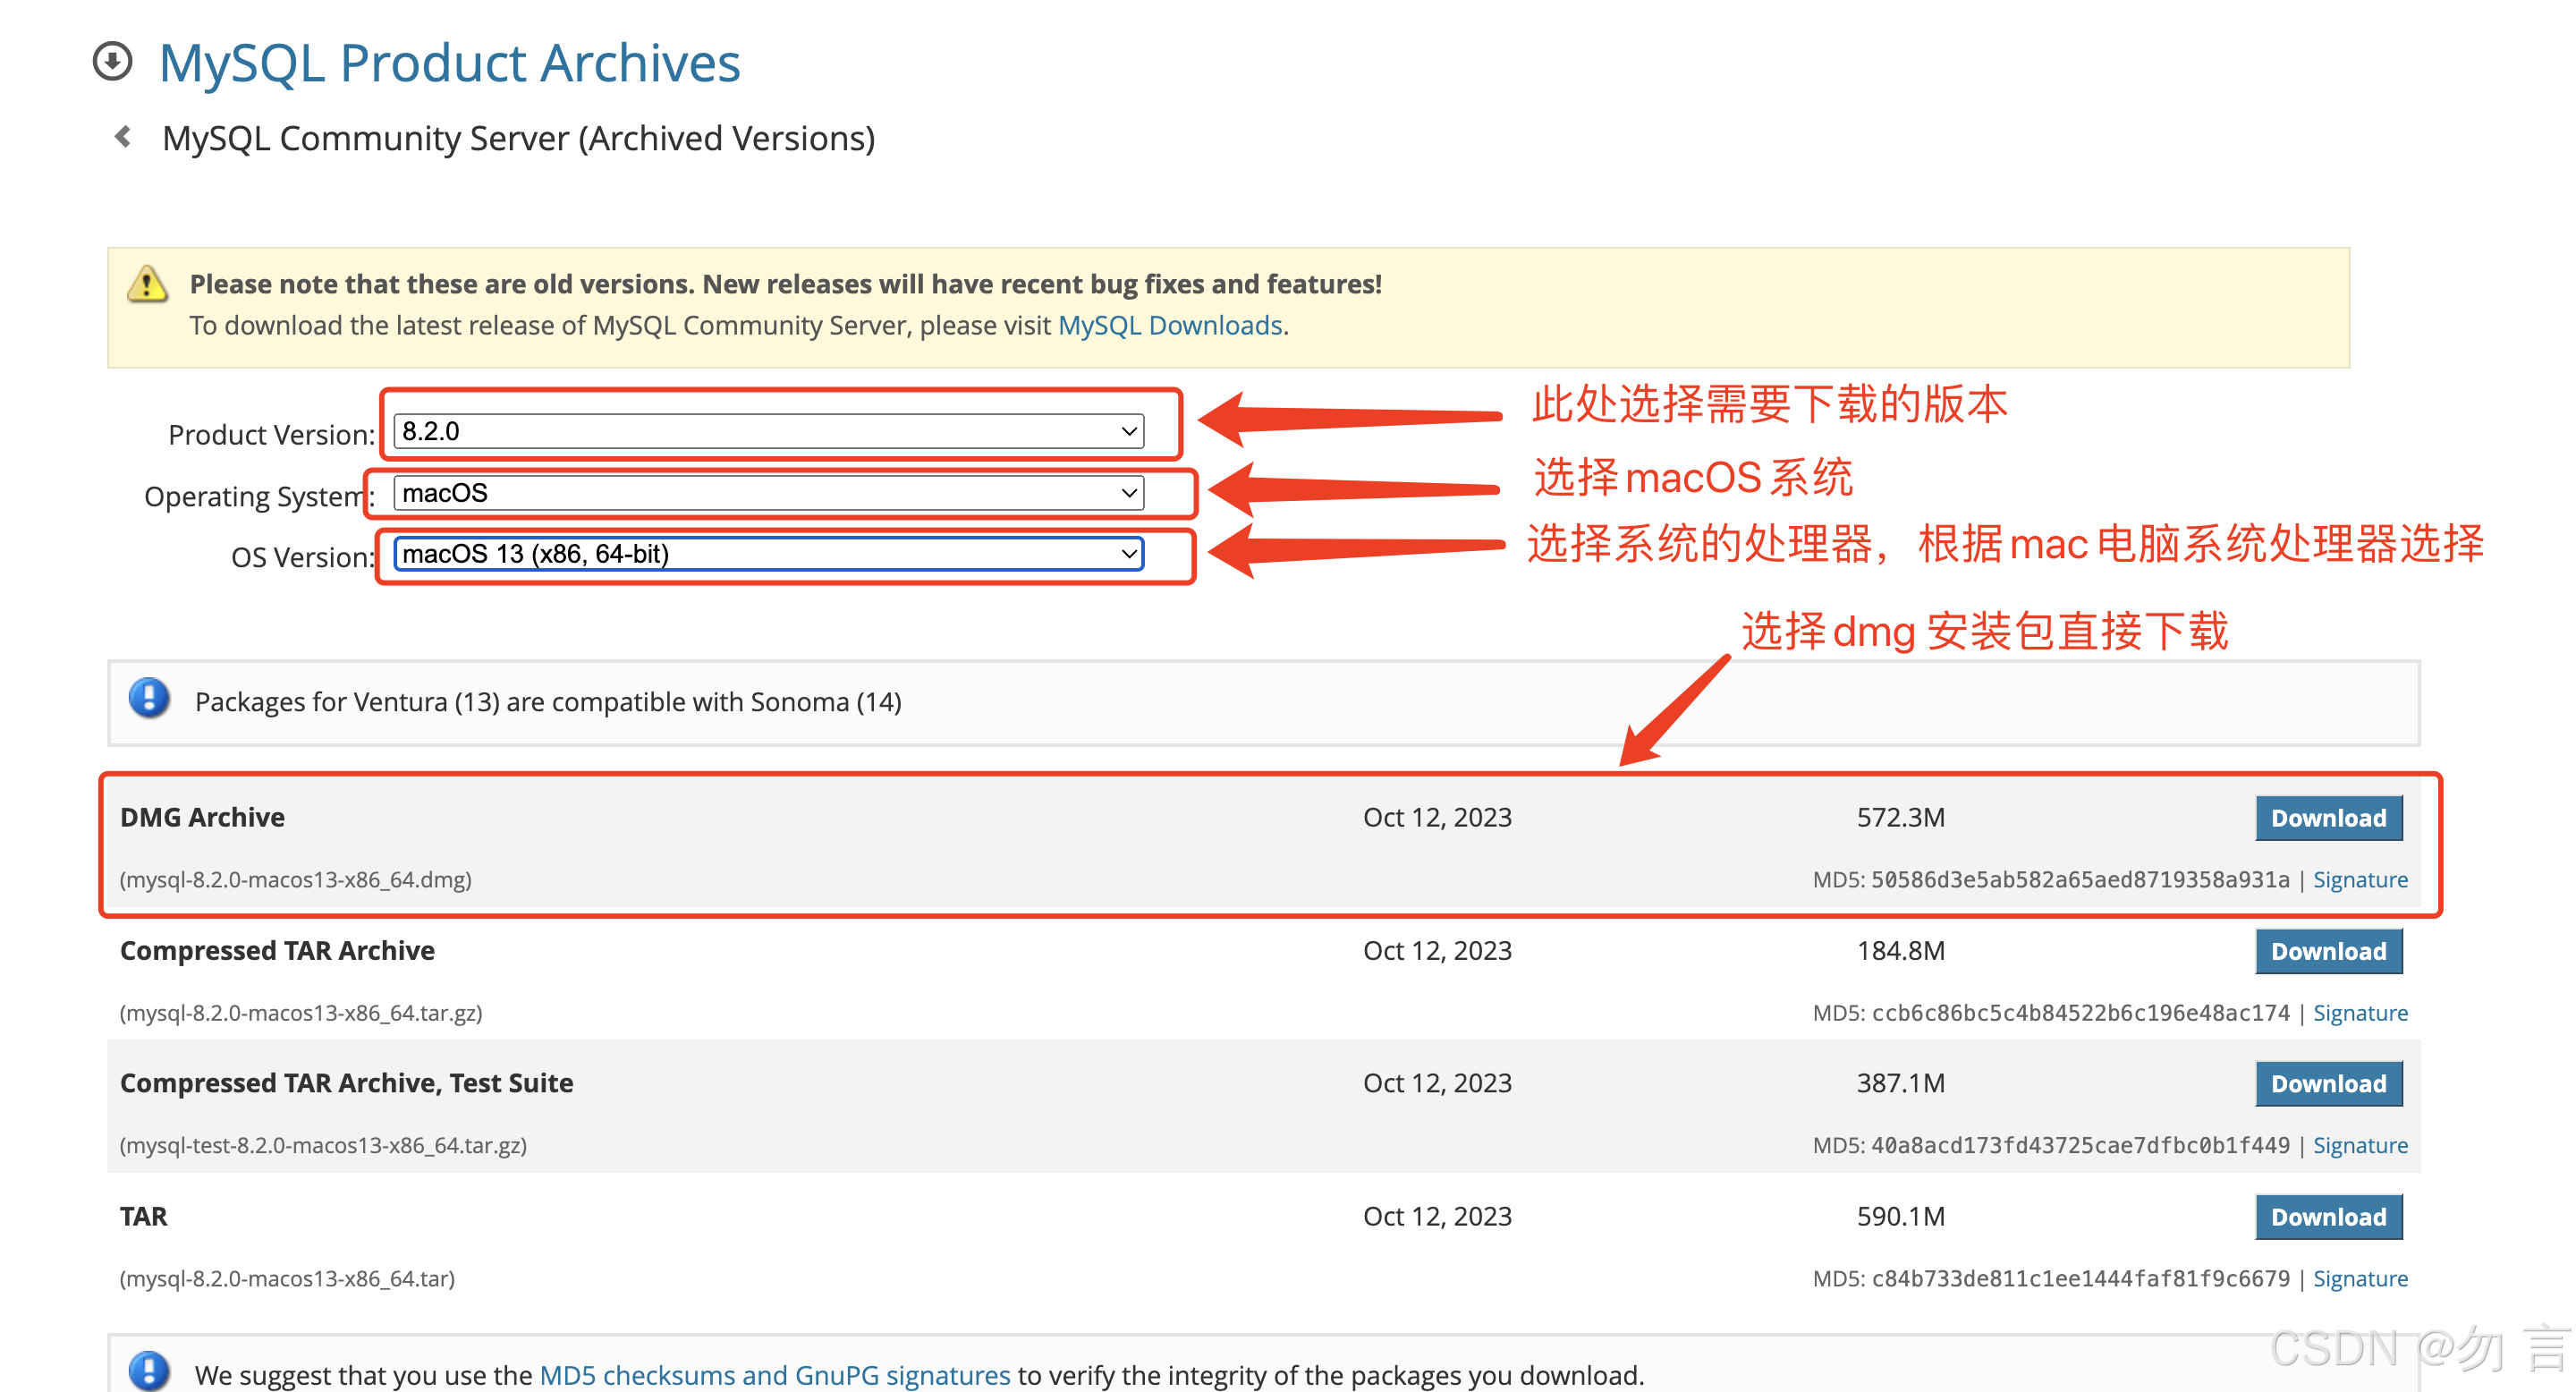Follow the MySQL Downloads link
This screenshot has height=1392, width=2576.
click(1170, 325)
